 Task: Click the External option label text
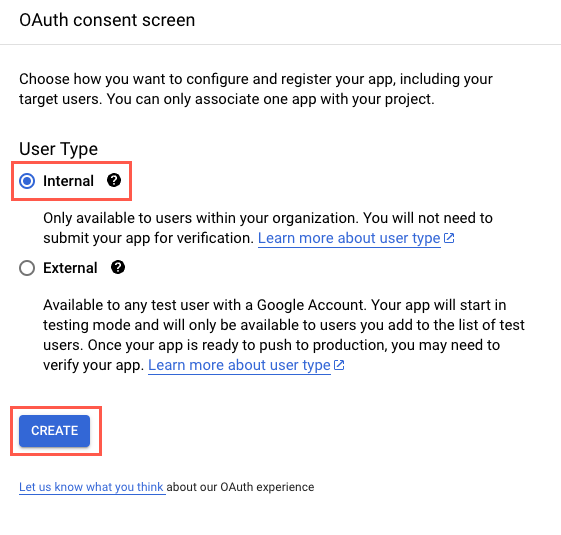(x=70, y=268)
